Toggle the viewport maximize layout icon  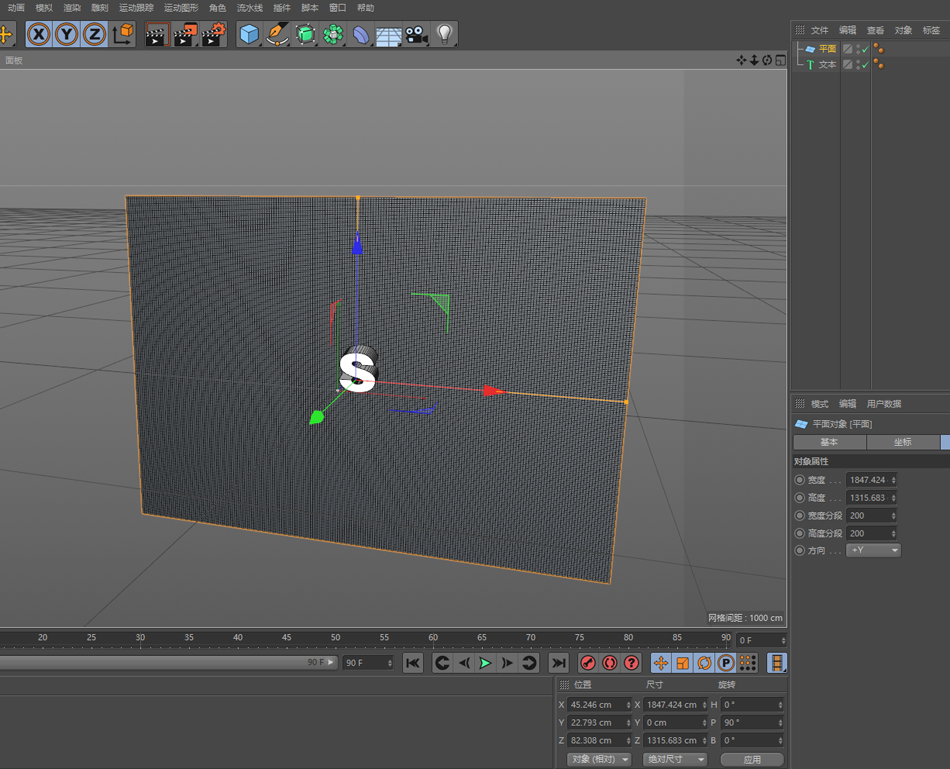click(x=780, y=60)
